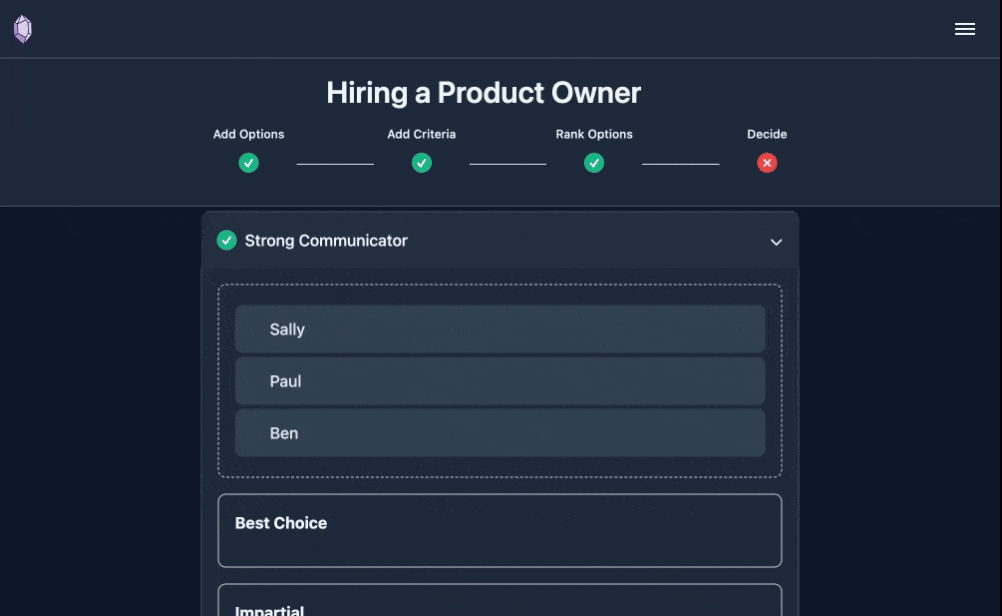
Task: Click the Hiring a Product Owner title
Action: [x=483, y=93]
